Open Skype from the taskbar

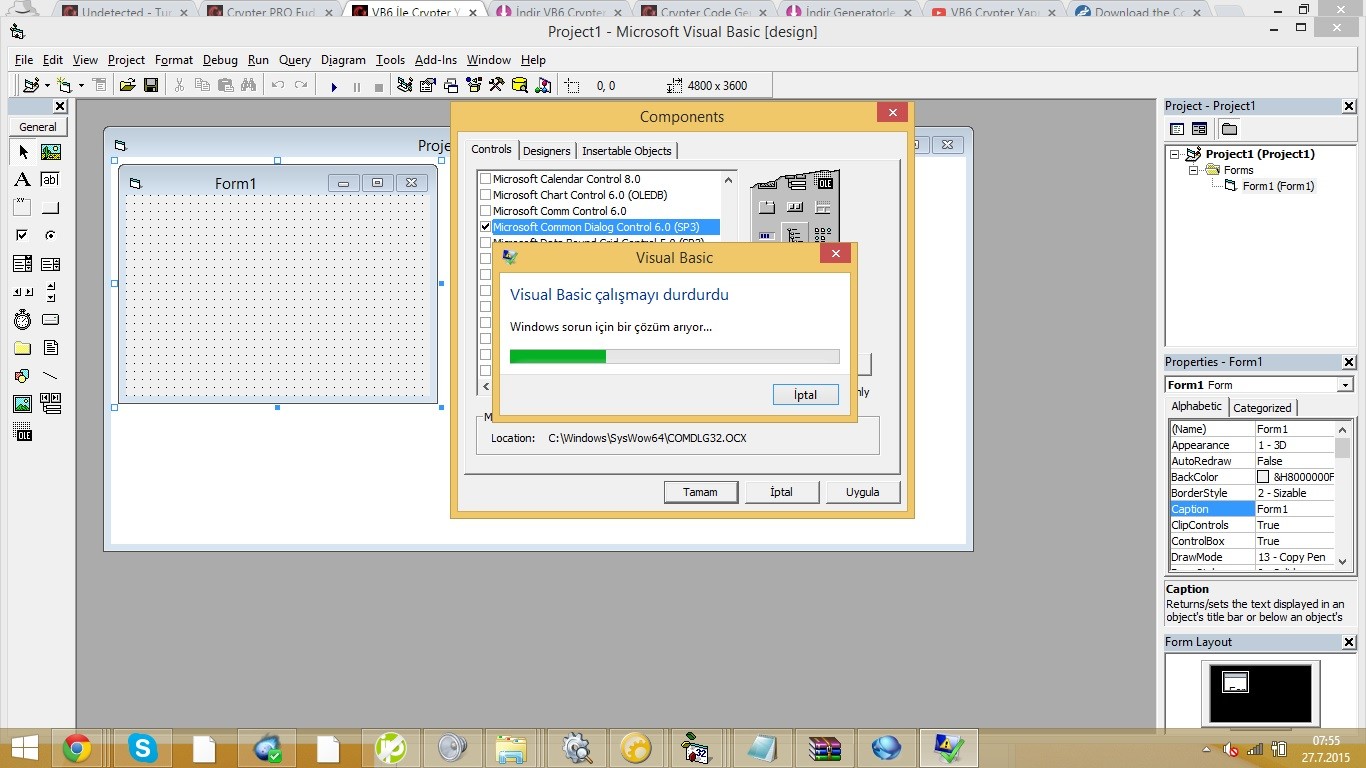142,748
